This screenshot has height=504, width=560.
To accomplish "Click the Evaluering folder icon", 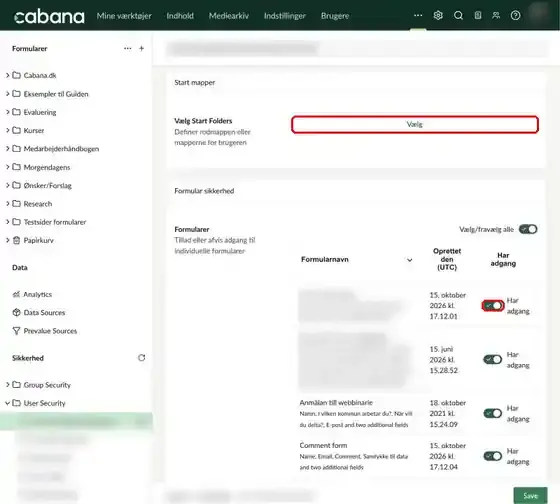I will [x=16, y=112].
